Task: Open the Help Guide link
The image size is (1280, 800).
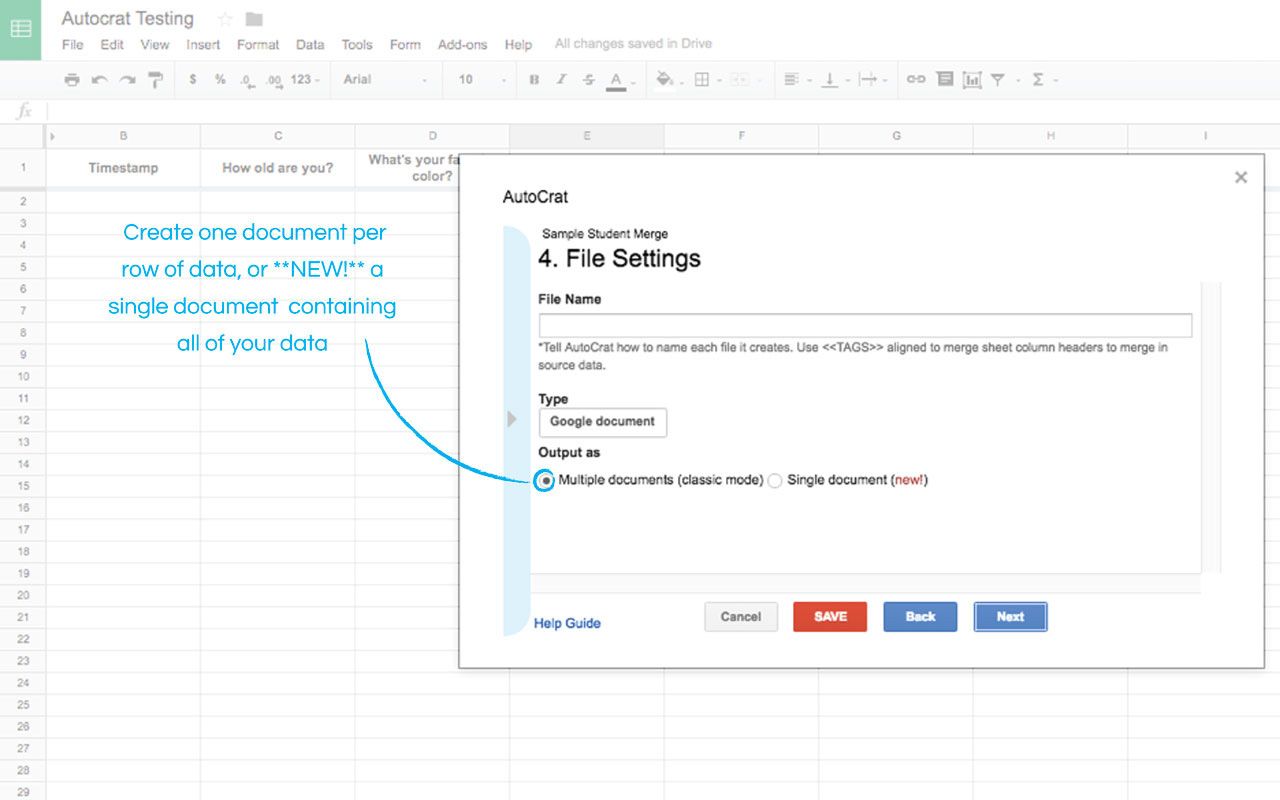Action: click(567, 622)
